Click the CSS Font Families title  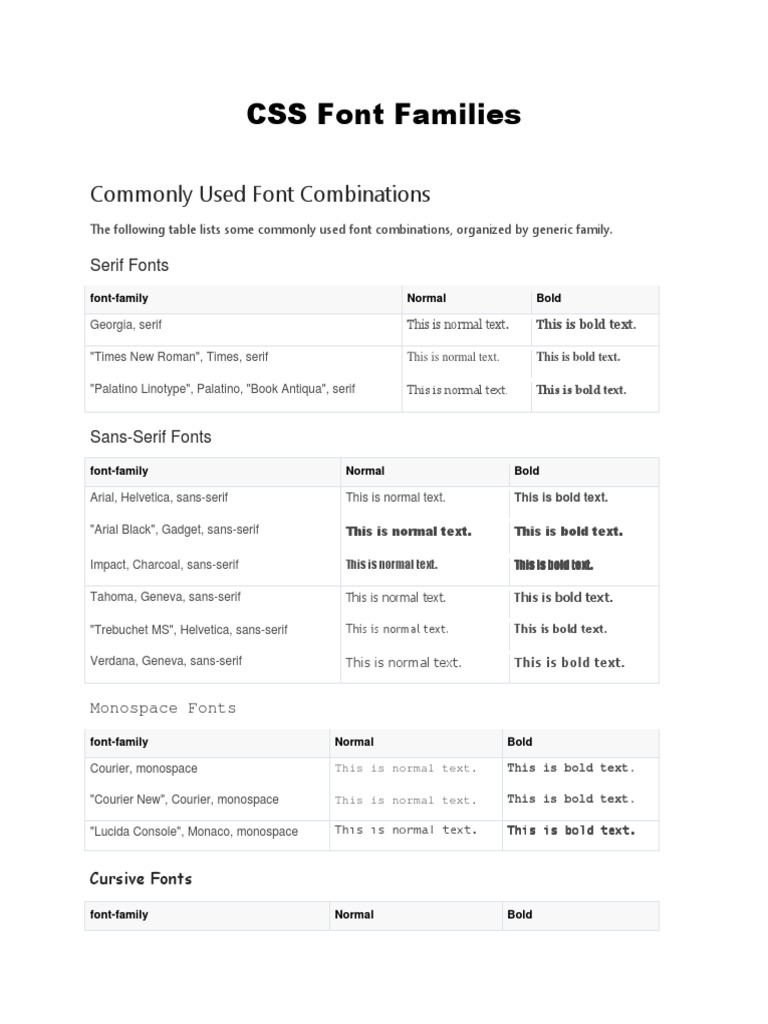point(384,115)
